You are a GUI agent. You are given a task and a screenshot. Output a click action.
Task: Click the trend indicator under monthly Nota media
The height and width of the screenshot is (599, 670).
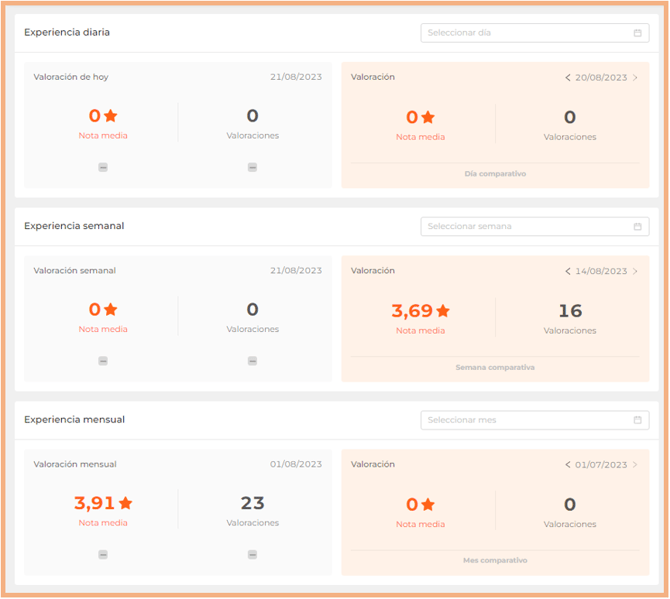tap(103, 554)
